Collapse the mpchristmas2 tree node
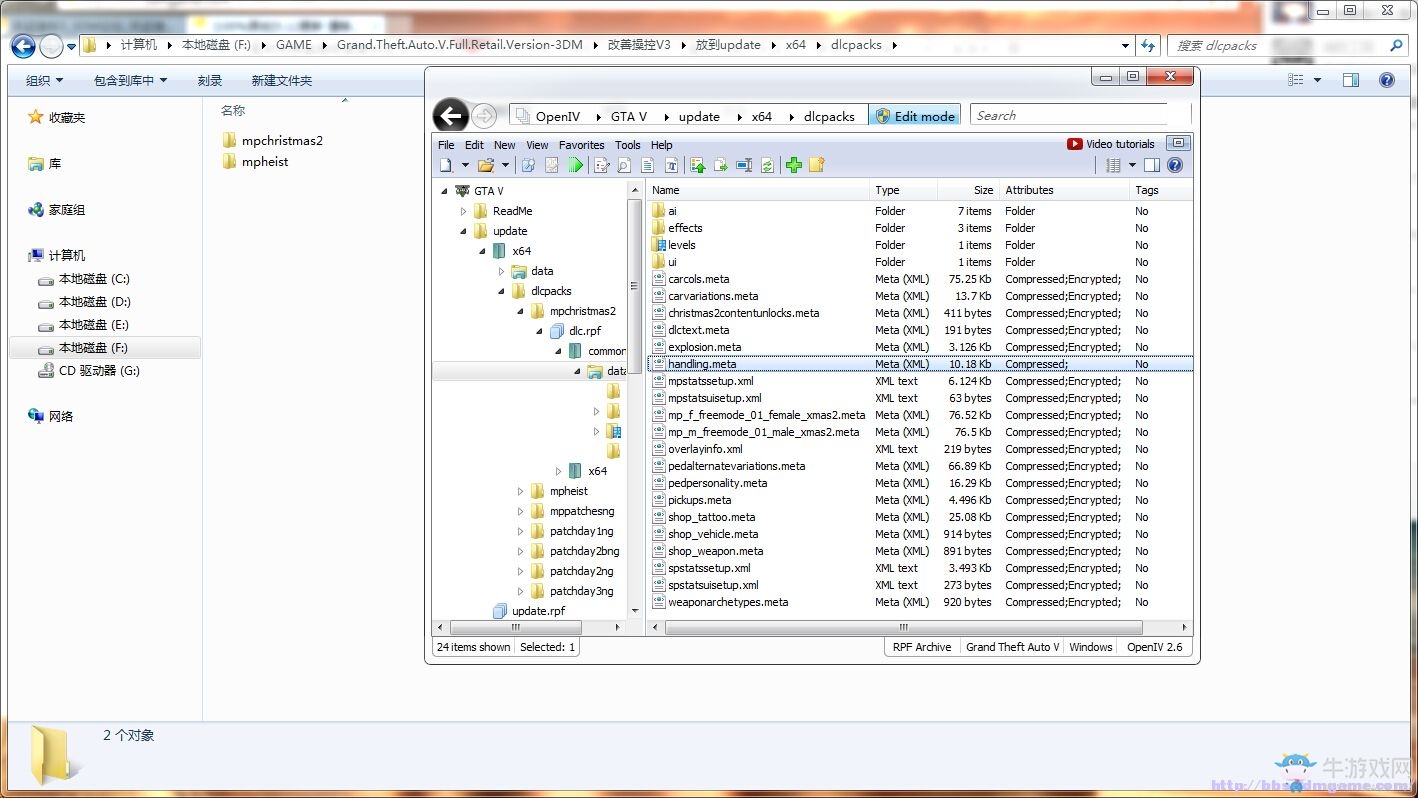This screenshot has width=1418, height=798. tap(521, 311)
